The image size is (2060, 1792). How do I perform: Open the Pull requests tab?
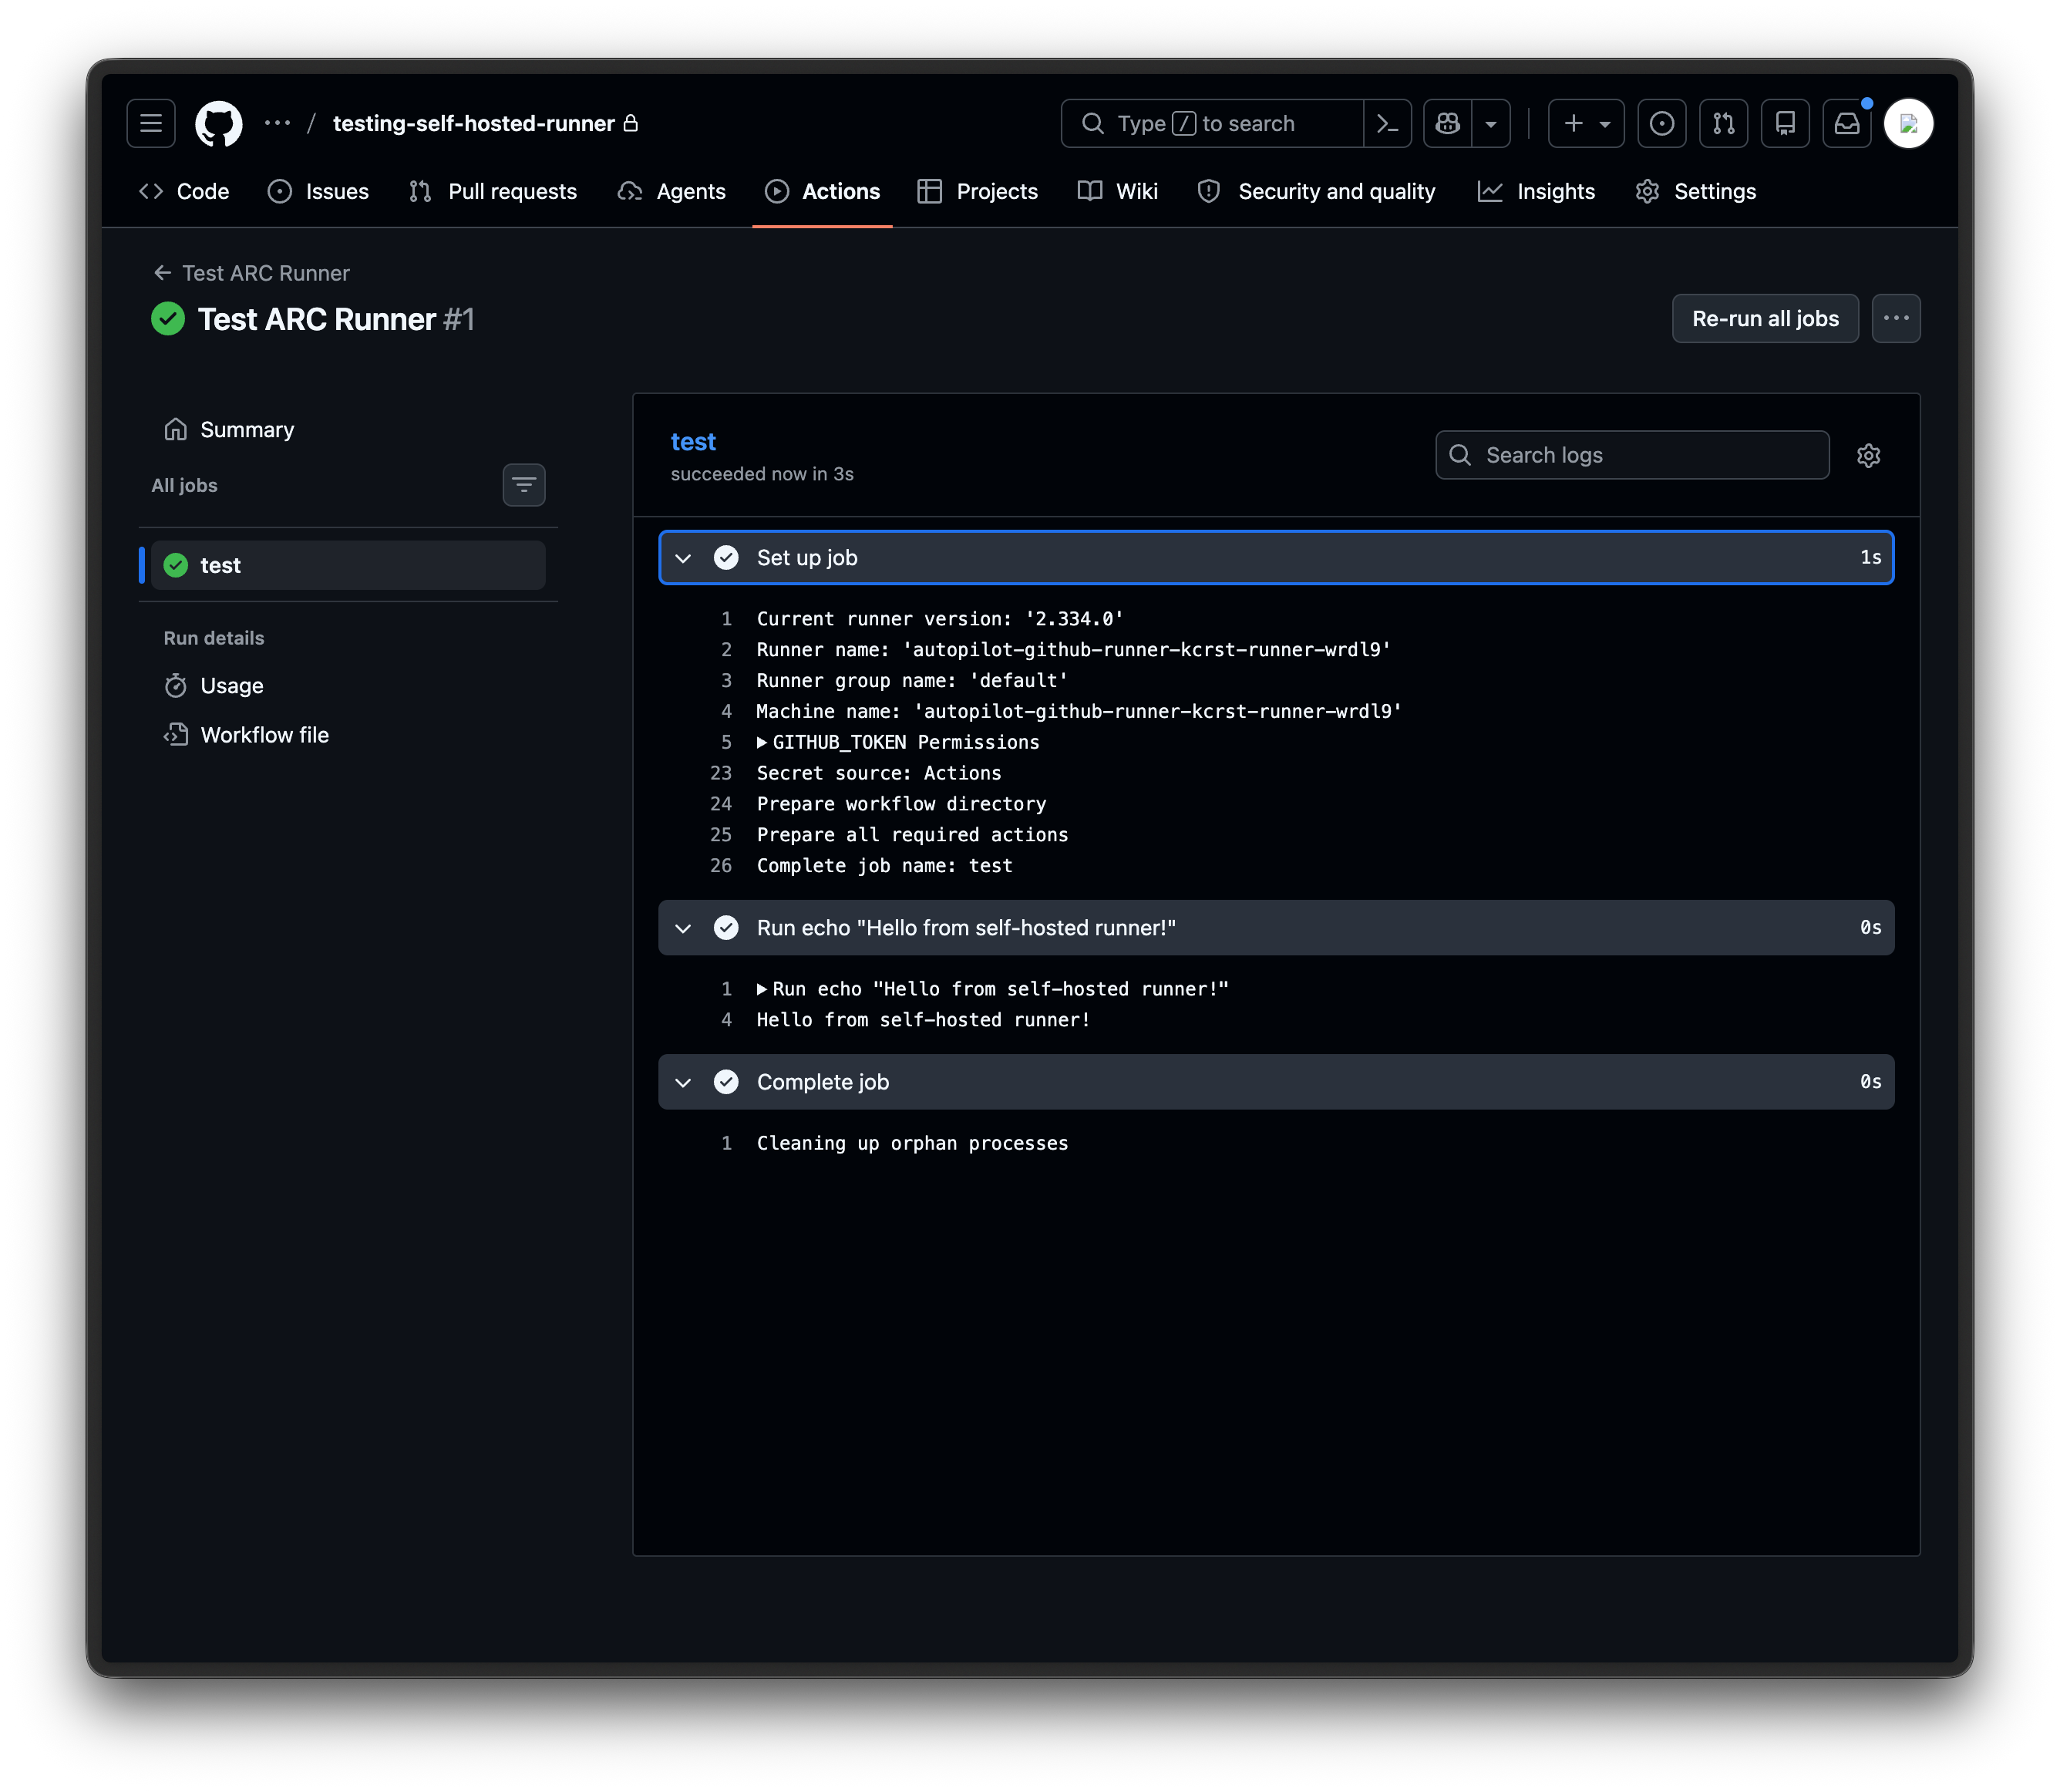tap(493, 191)
